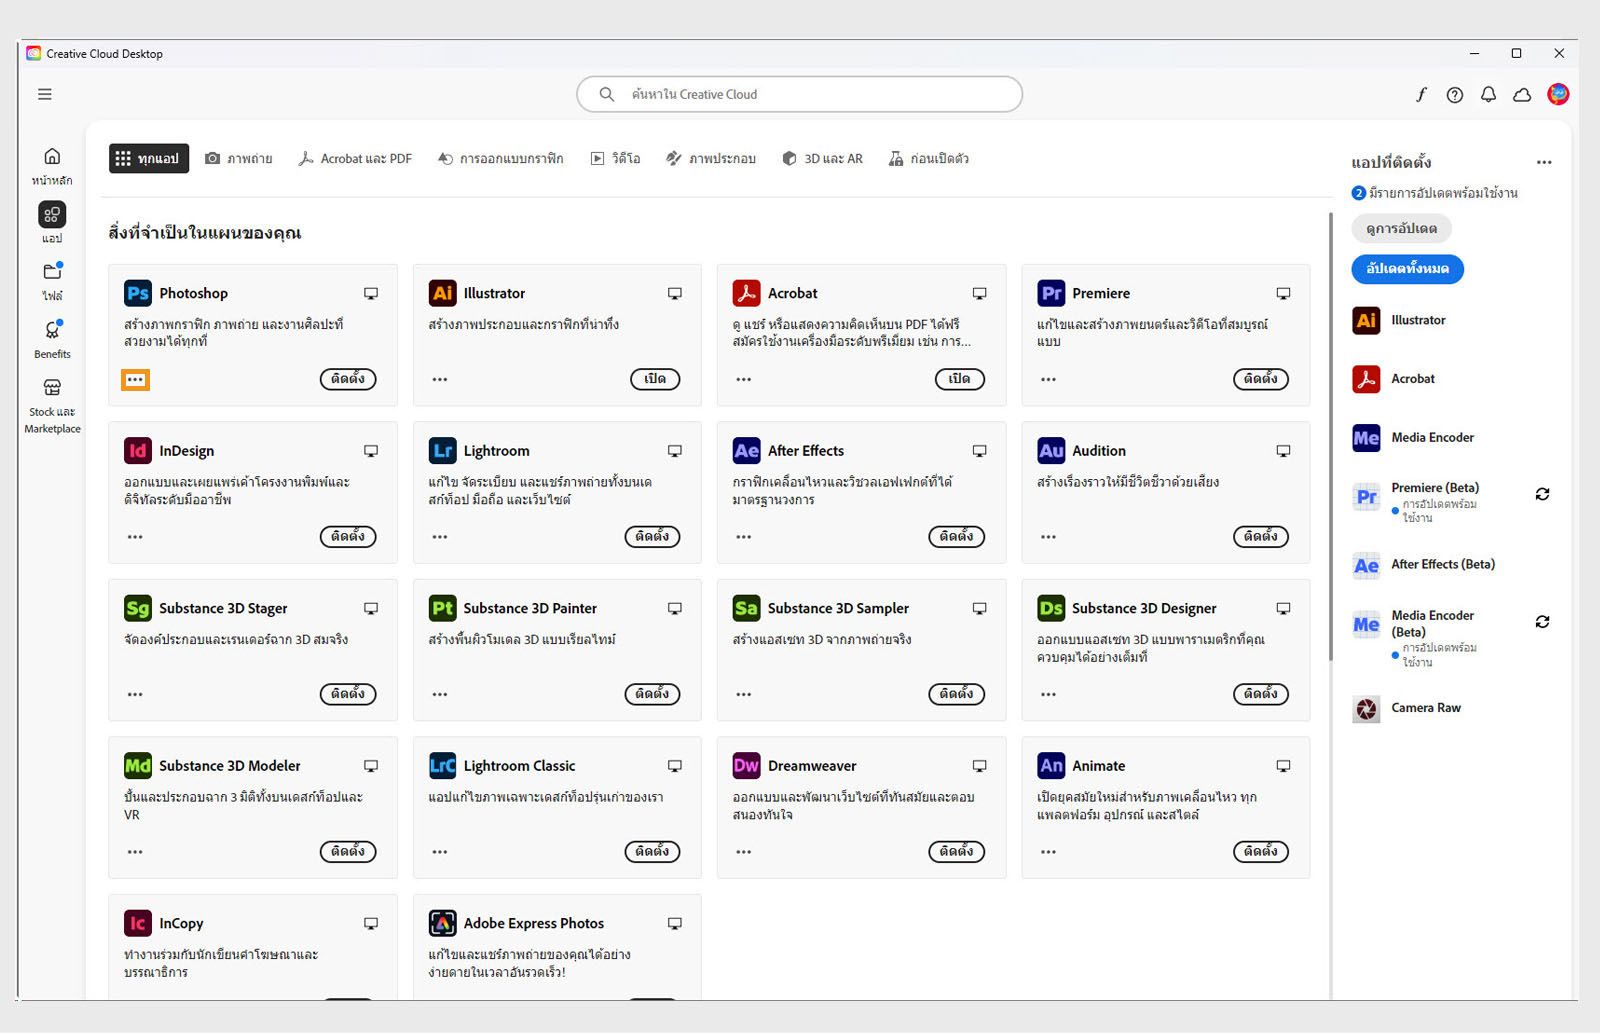Screen dimensions: 1600x1033
Task: Focus the Creative Cloud search field
Action: (799, 94)
